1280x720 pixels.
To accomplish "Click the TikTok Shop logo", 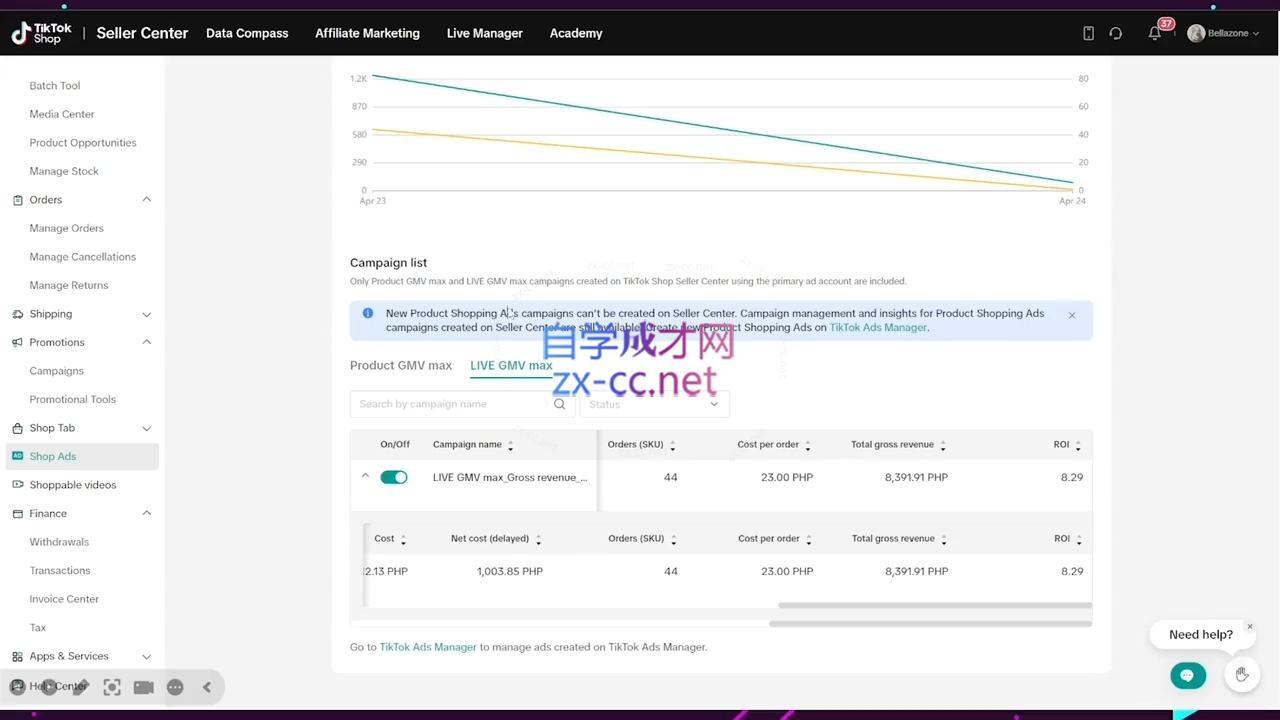I will pyautogui.click(x=42, y=33).
